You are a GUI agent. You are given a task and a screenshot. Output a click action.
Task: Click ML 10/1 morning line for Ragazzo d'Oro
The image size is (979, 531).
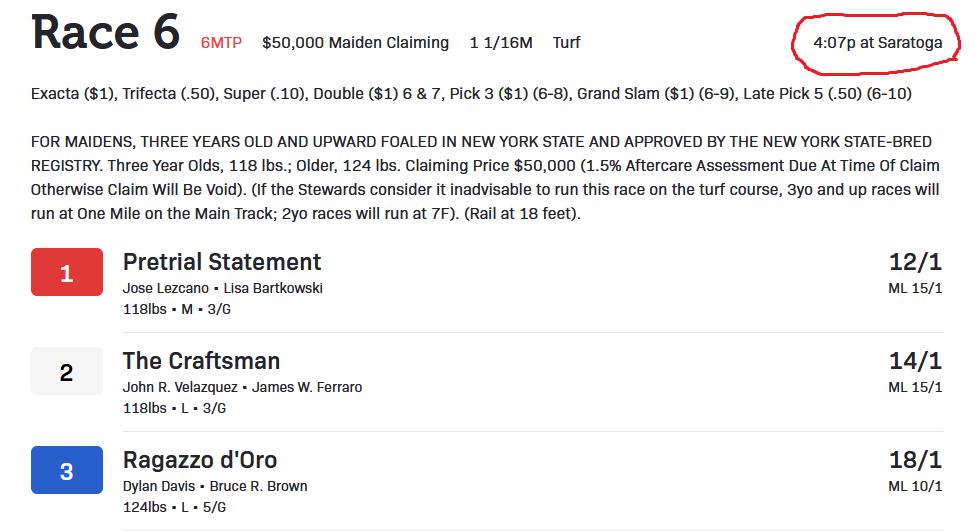pos(915,486)
